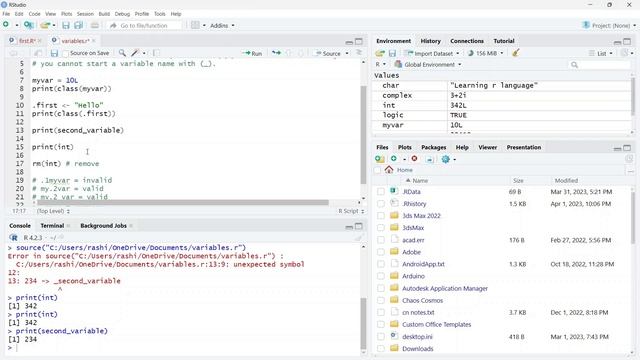Sort files by Modified column header
Viewport: 640px width, 360px height.
click(x=566, y=180)
